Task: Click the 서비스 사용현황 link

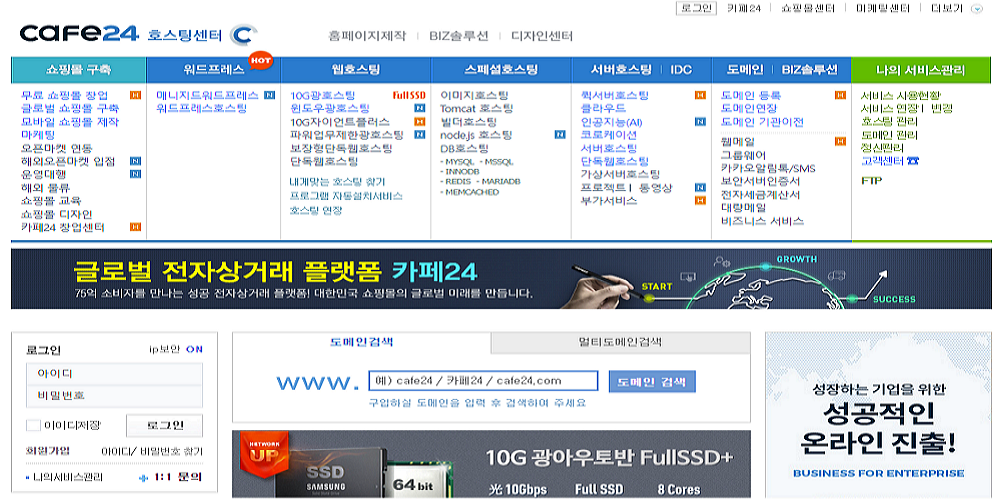Action: click(901, 95)
